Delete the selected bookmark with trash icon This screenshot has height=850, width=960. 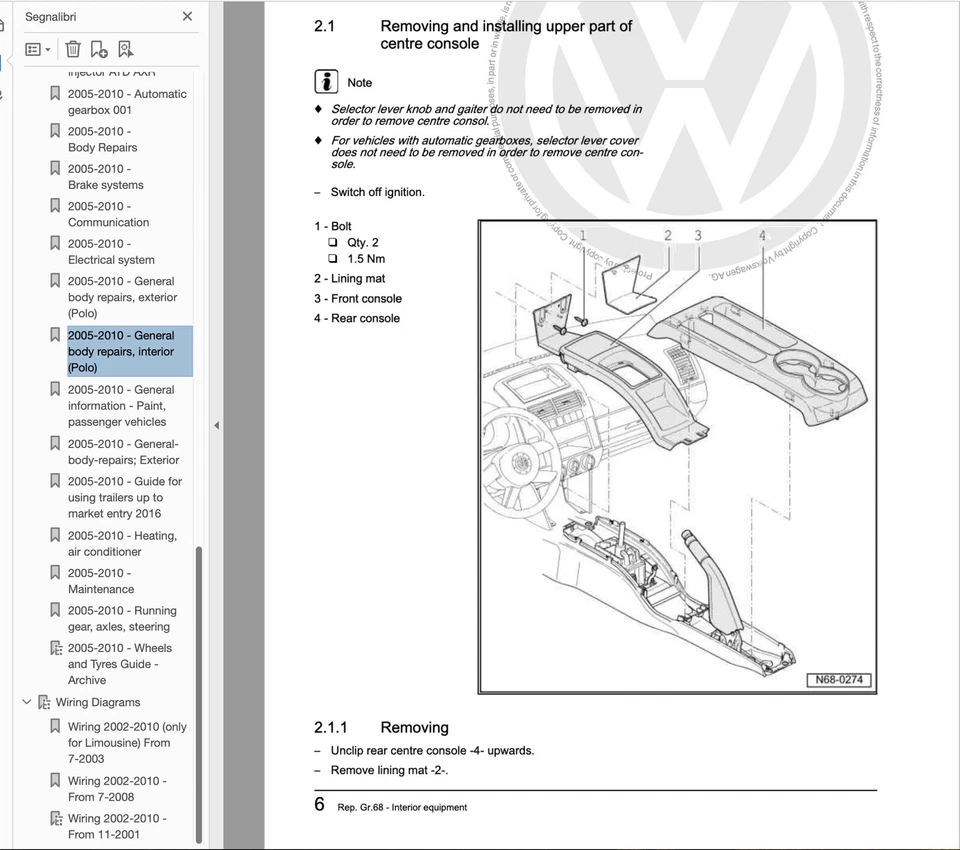(73, 48)
